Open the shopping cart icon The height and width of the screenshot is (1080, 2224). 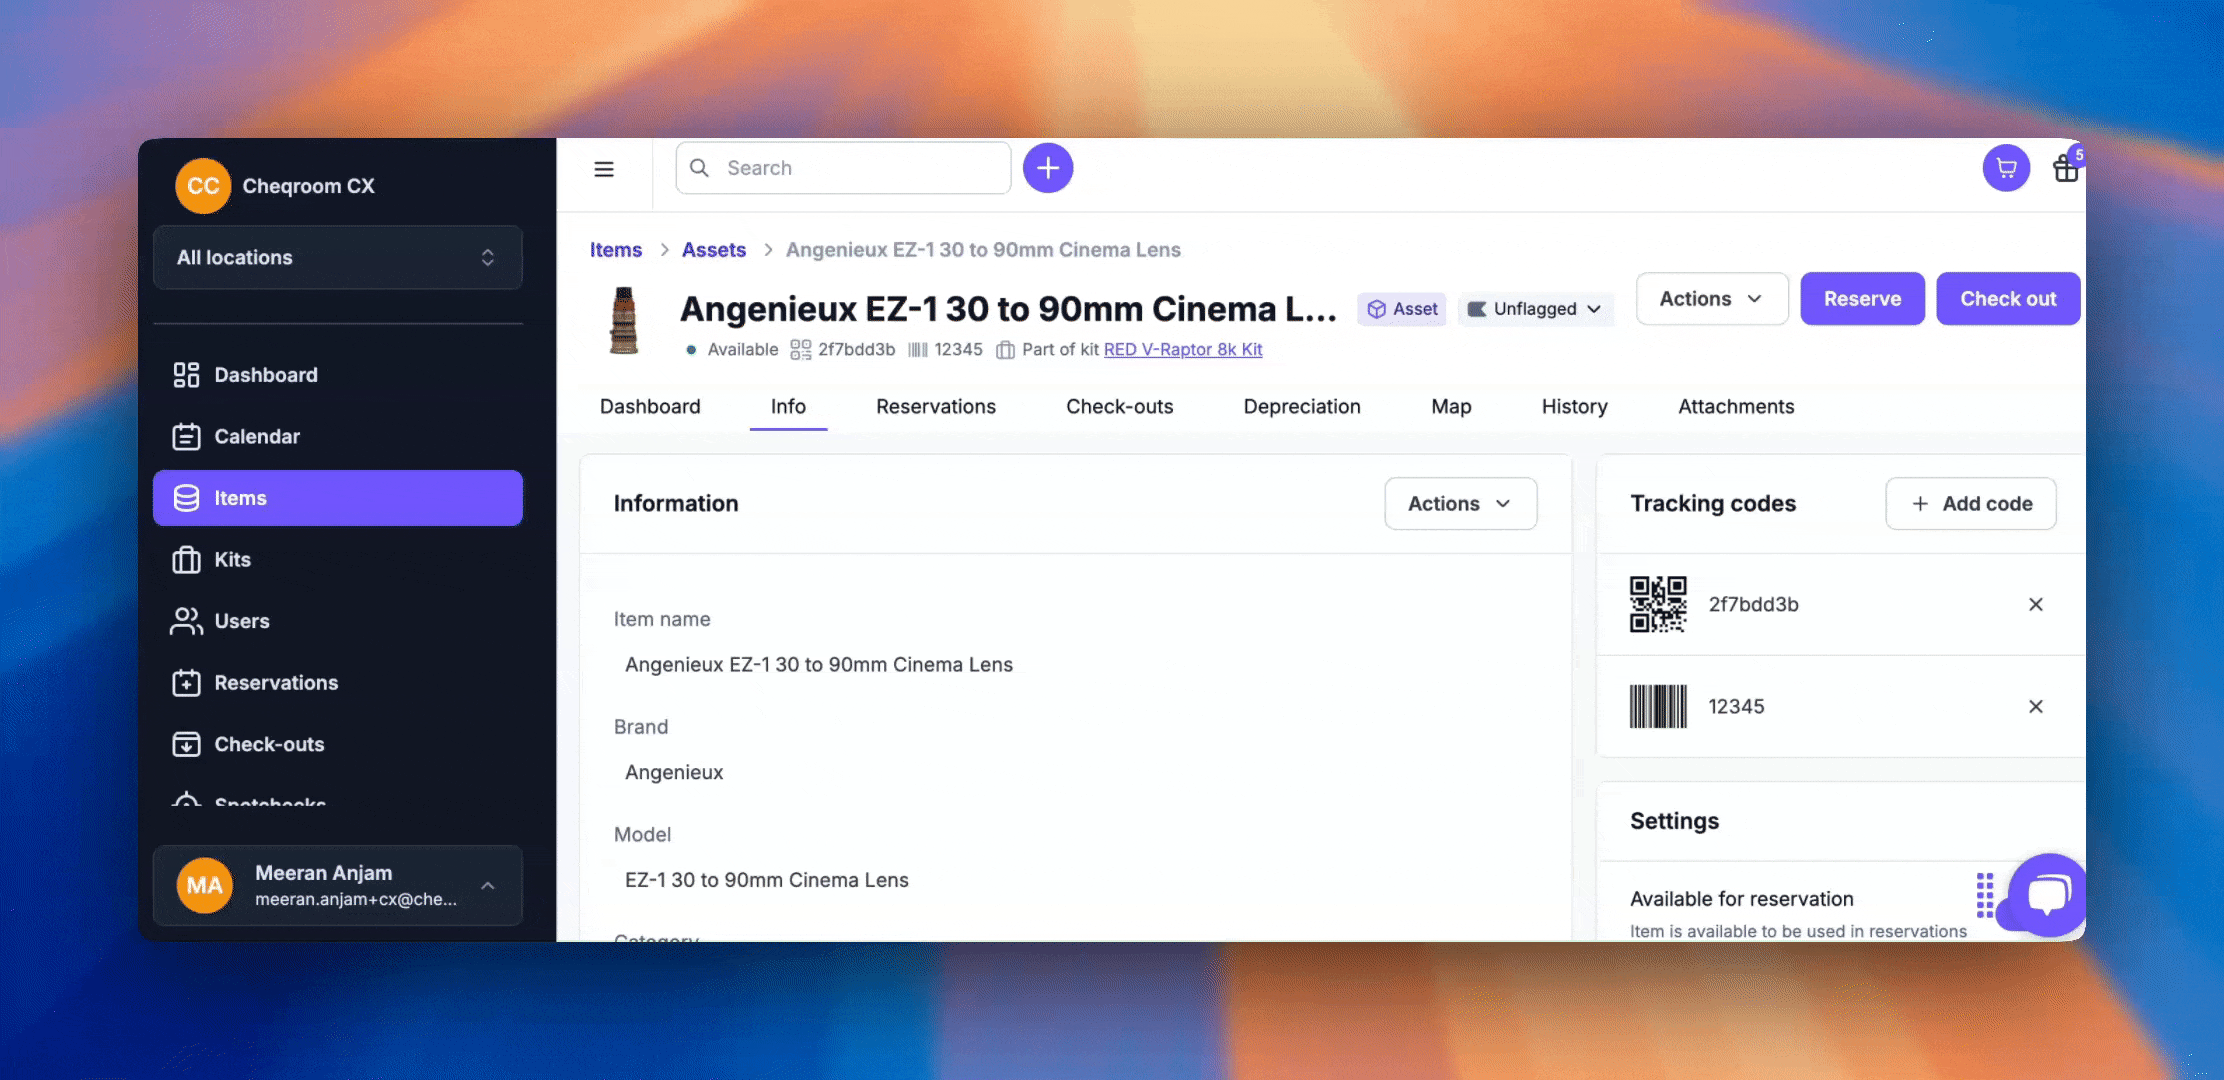click(x=2006, y=168)
